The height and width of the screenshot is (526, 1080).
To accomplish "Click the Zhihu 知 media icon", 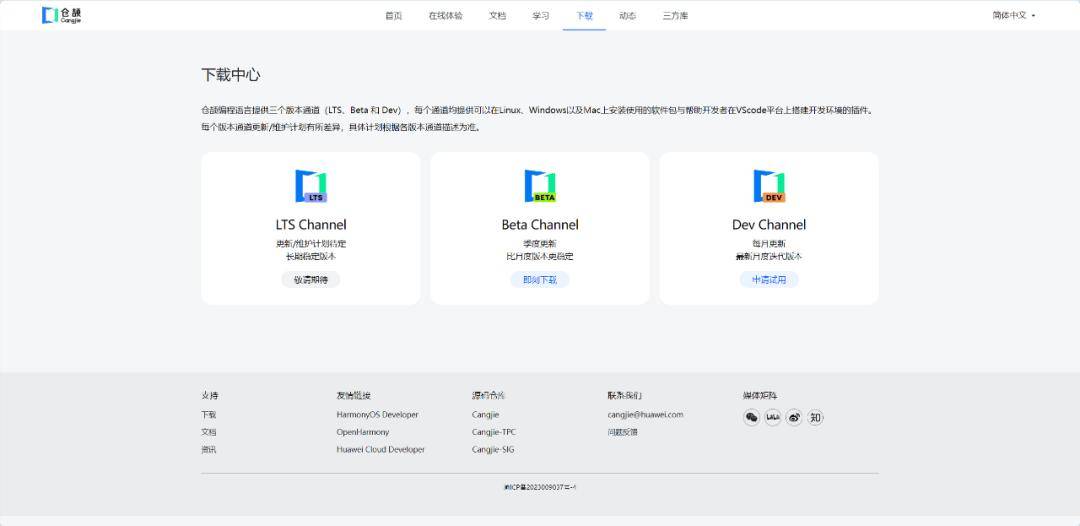I will point(816,417).
